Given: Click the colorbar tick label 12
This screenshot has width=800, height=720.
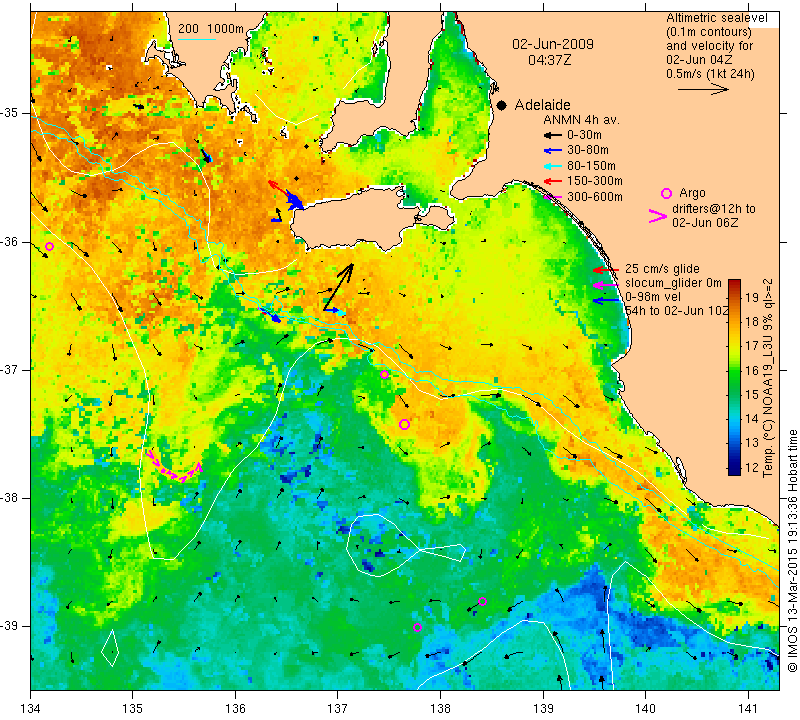Looking at the screenshot, I should 753,467.
